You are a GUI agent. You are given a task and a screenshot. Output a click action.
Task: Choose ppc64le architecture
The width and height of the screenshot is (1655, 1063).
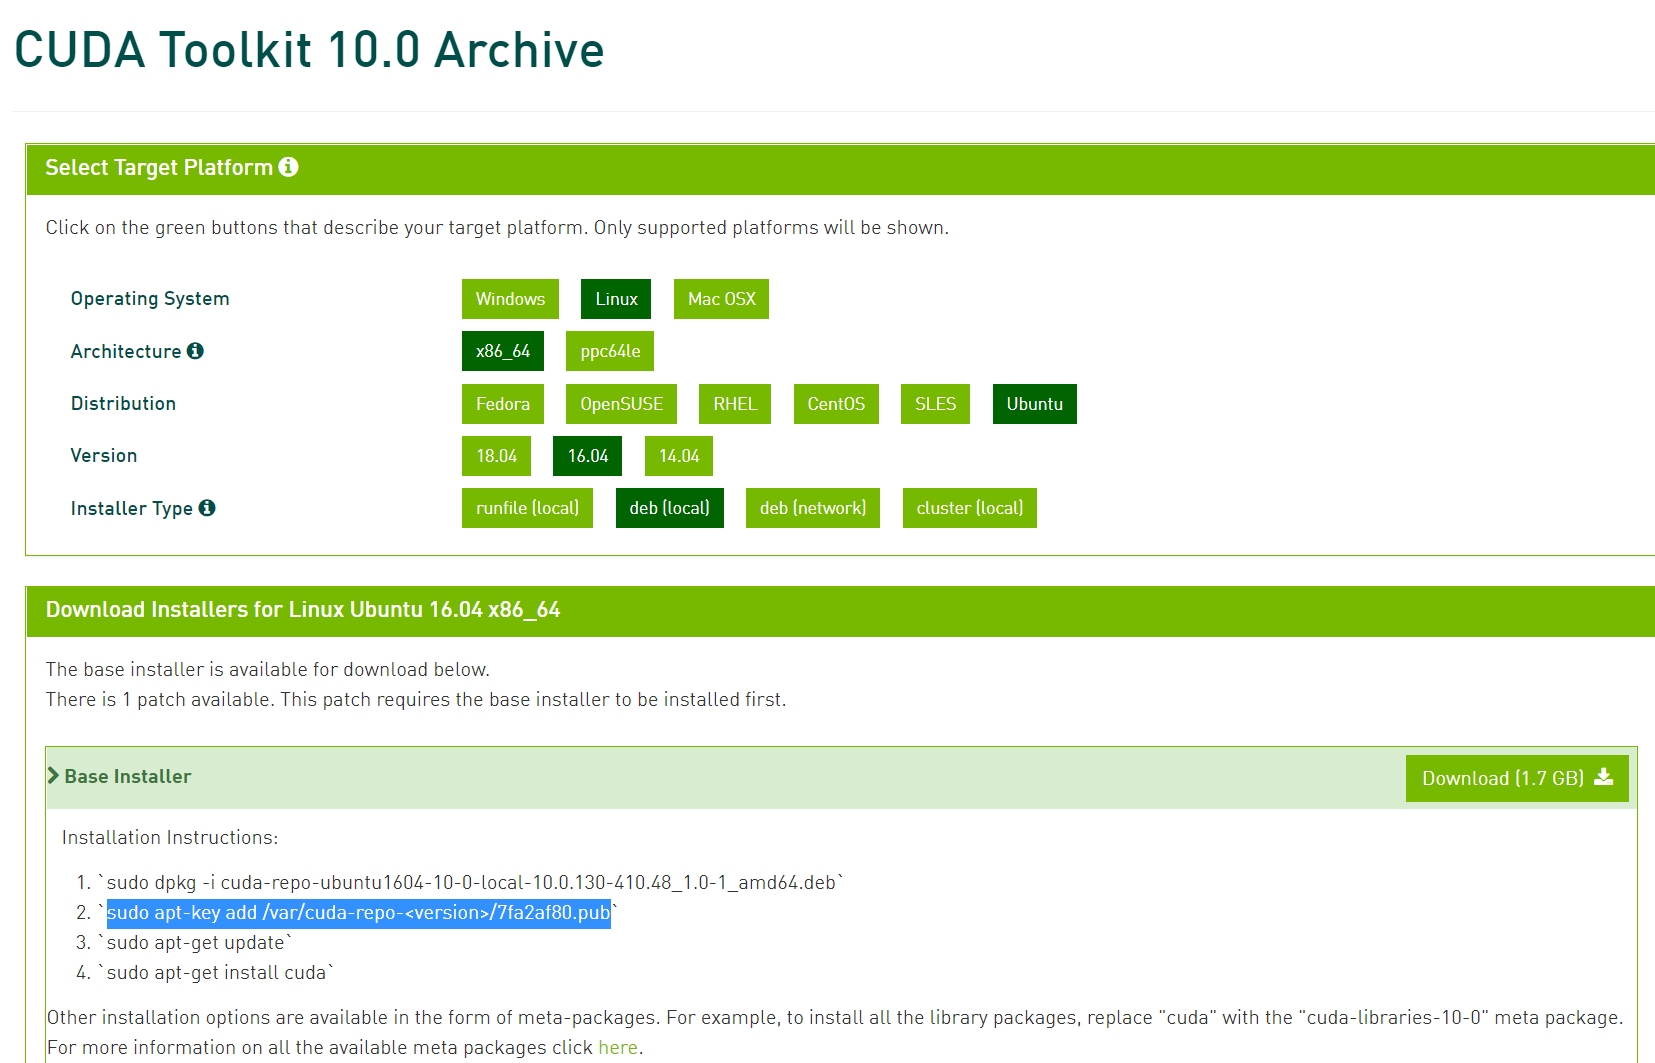(x=610, y=351)
